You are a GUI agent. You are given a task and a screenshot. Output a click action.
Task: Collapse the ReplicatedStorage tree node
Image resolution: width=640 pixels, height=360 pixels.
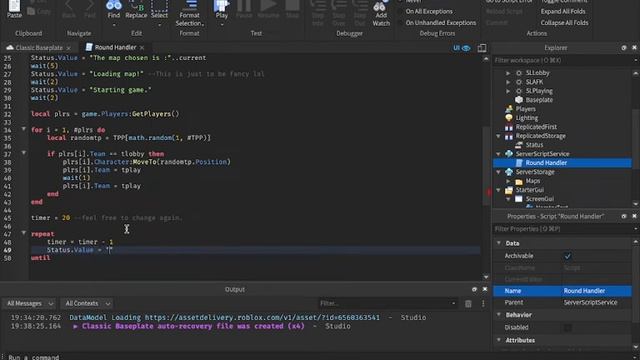tap(498, 136)
